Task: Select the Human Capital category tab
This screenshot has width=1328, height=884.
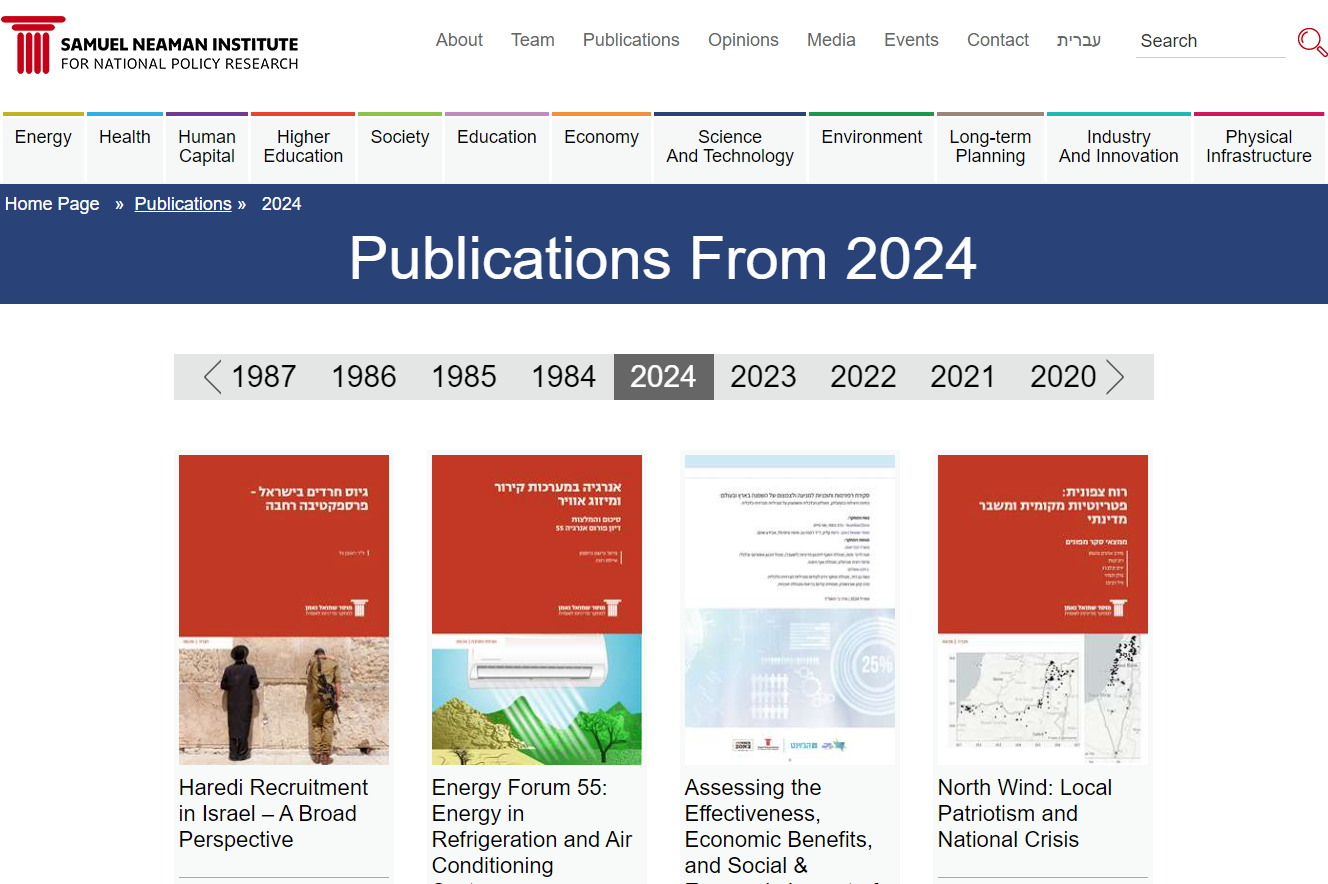Action: coord(207,147)
